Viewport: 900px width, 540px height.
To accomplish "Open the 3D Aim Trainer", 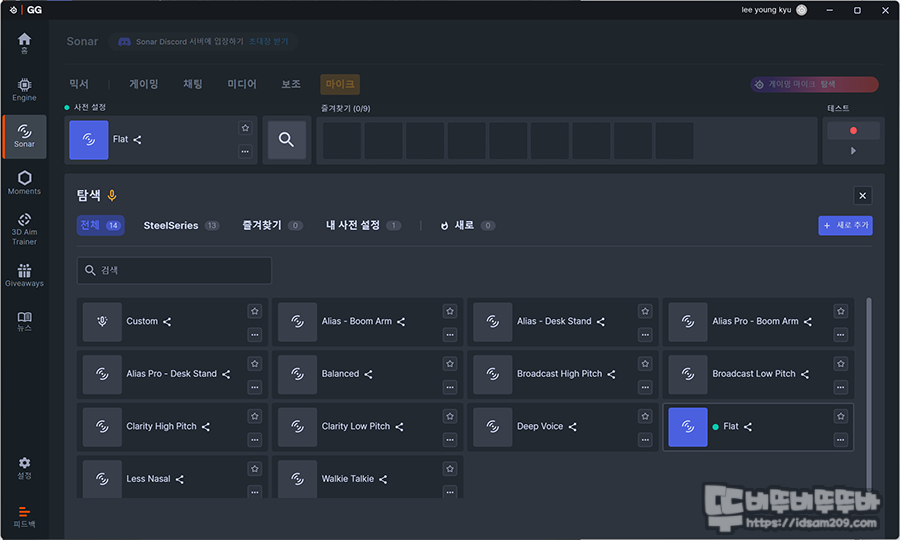I will point(24,229).
